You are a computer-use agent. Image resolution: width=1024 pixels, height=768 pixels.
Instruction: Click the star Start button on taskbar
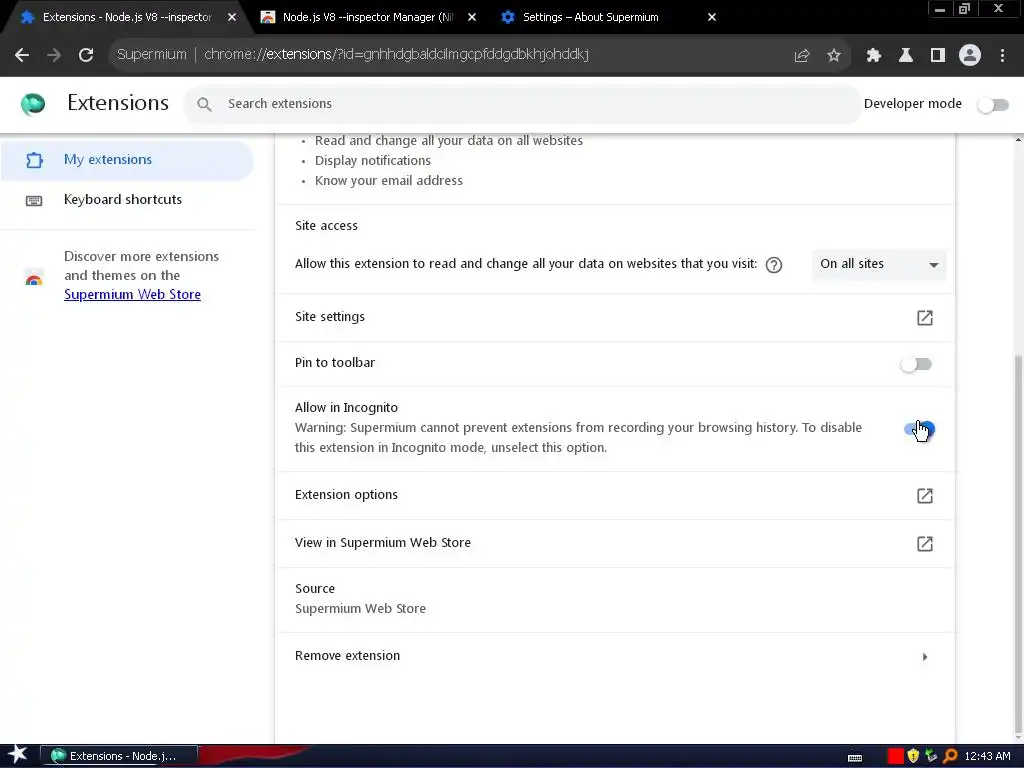(18, 755)
